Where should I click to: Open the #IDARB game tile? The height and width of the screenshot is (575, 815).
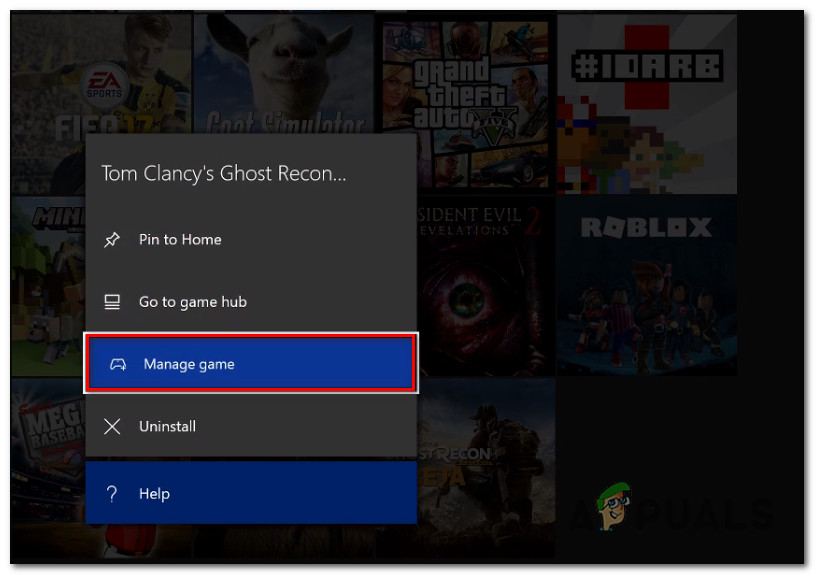pos(647,104)
